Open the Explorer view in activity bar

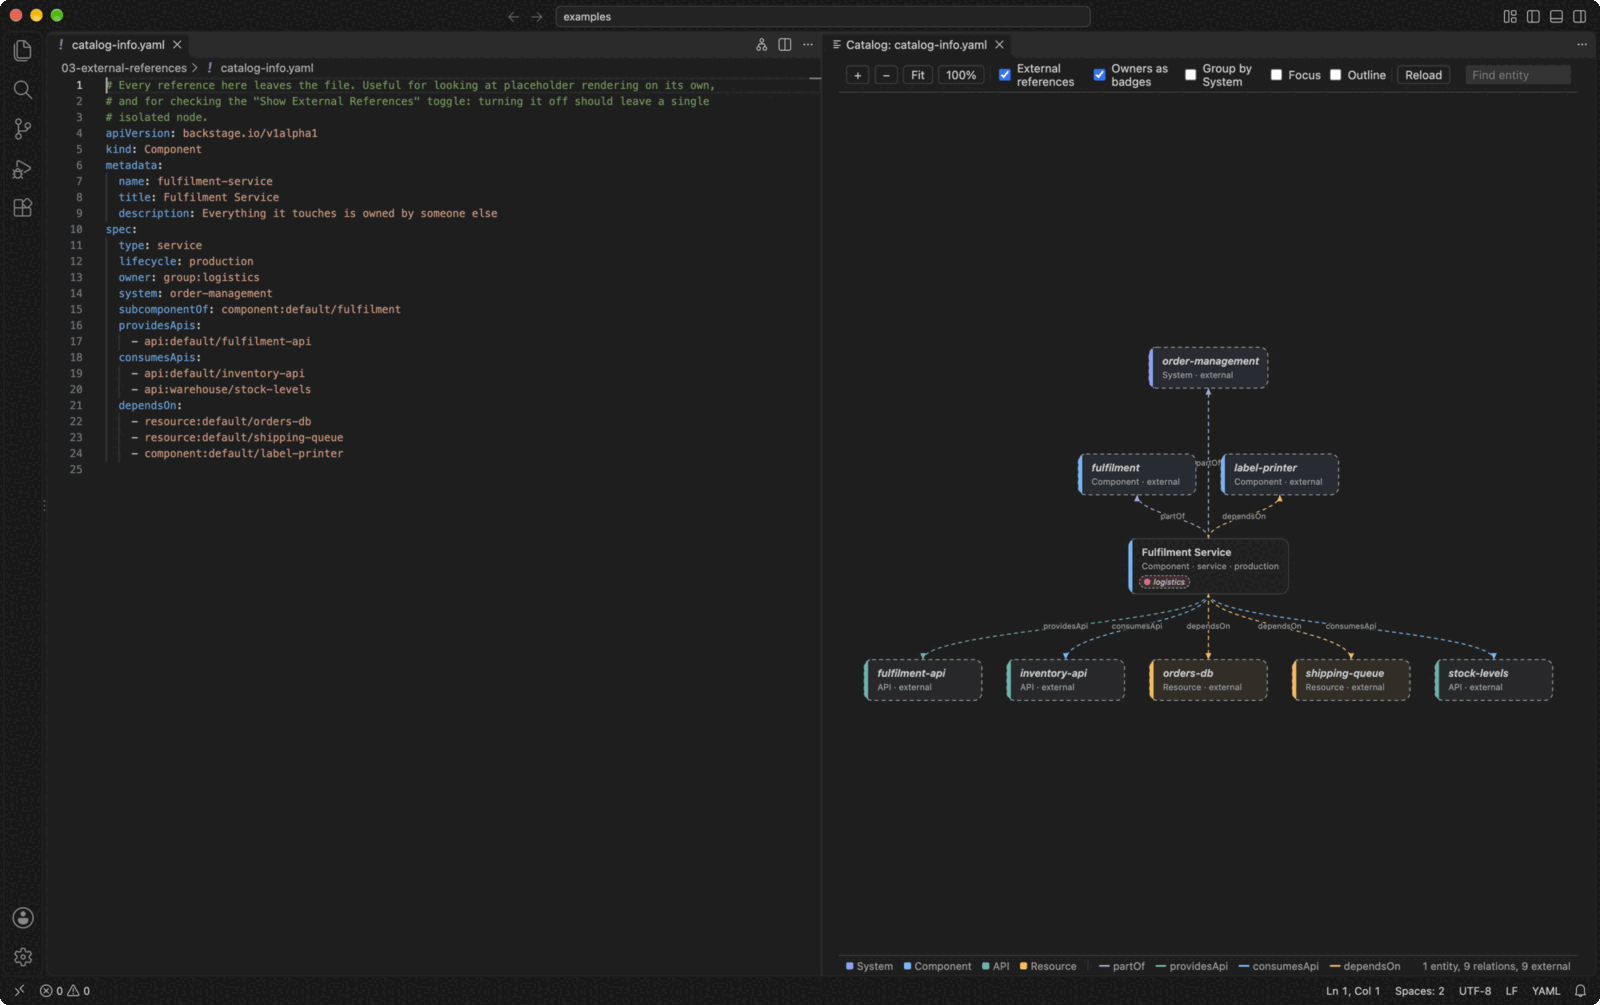(x=22, y=50)
